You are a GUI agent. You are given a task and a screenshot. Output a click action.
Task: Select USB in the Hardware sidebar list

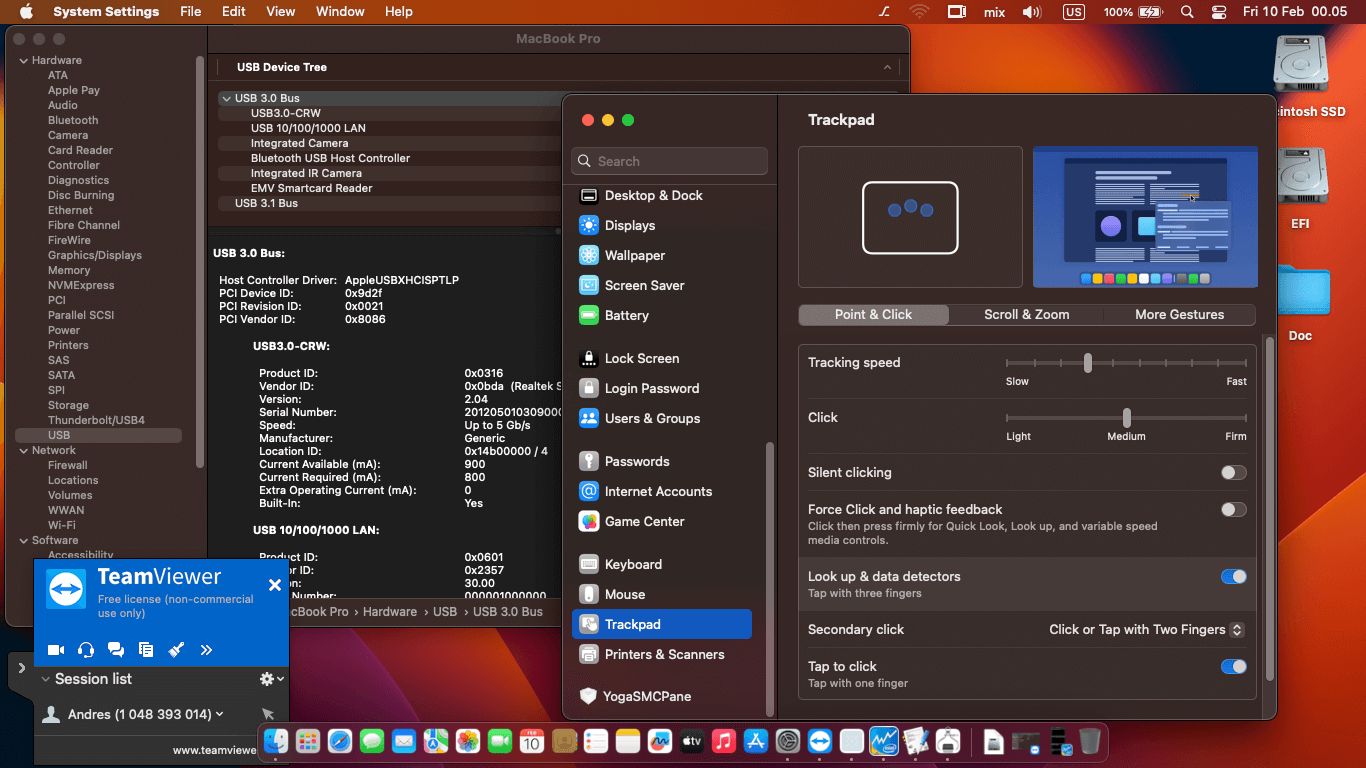pos(57,435)
